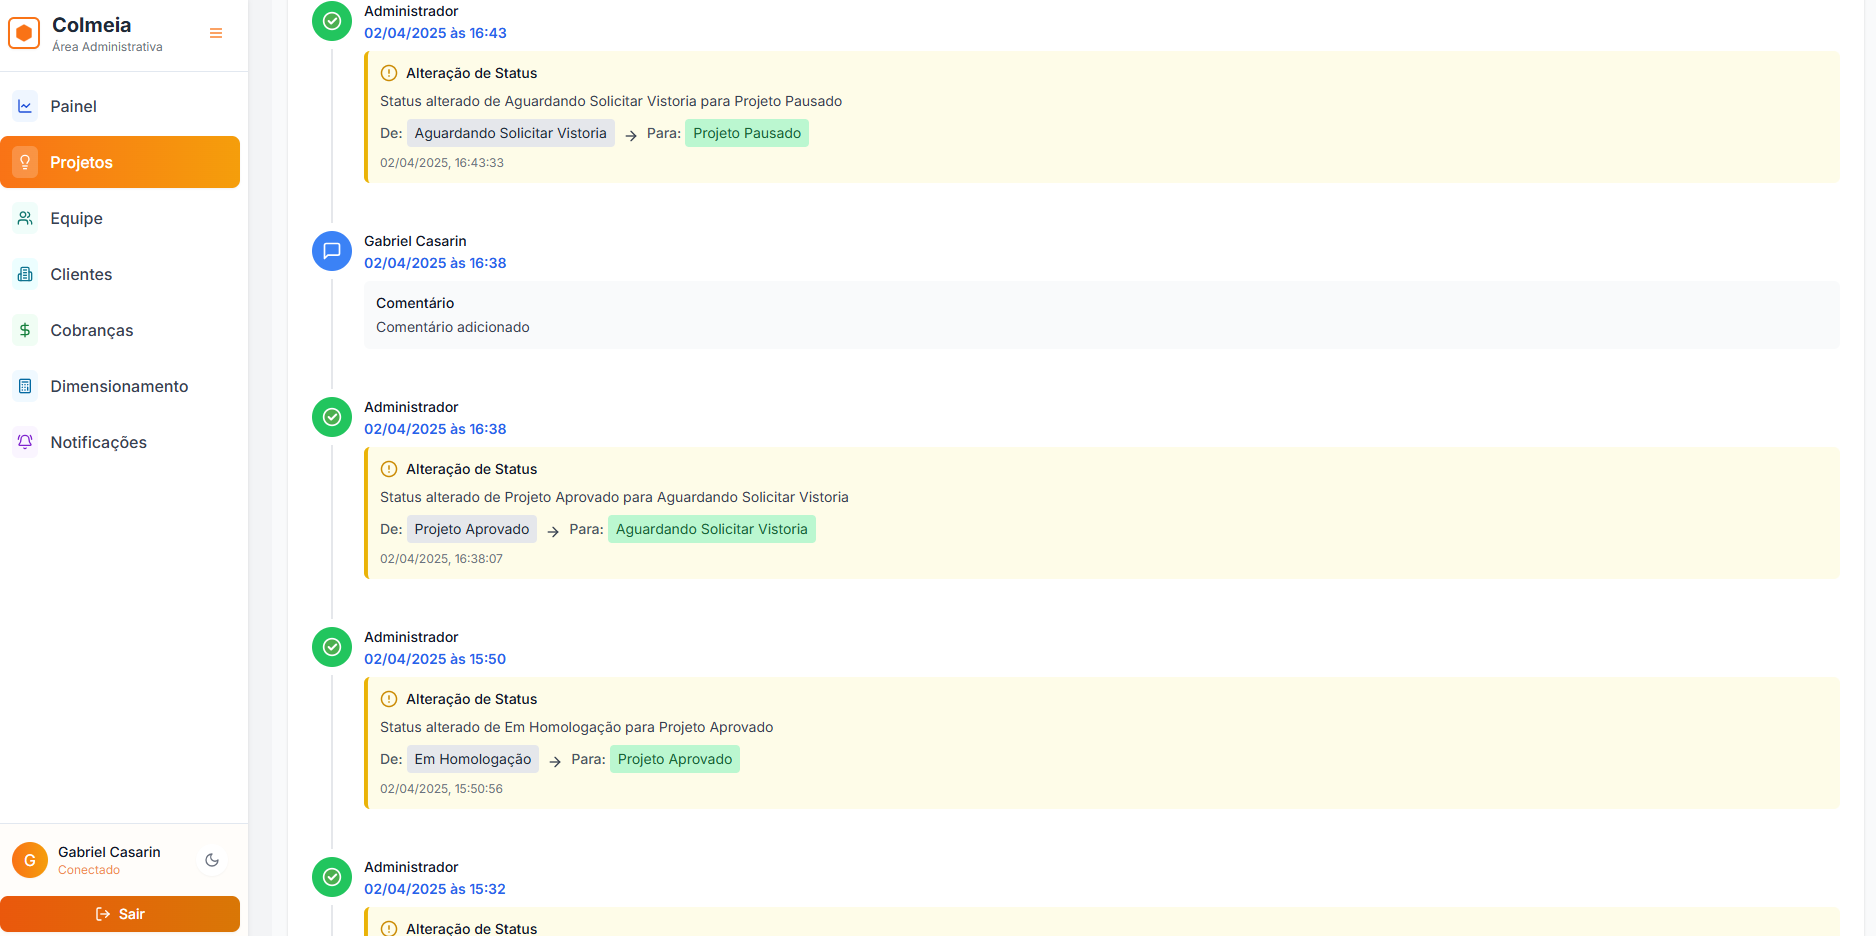Screen dimensions: 1876x936
Task: Click the Cobranças dollar icon
Action: coord(25,330)
